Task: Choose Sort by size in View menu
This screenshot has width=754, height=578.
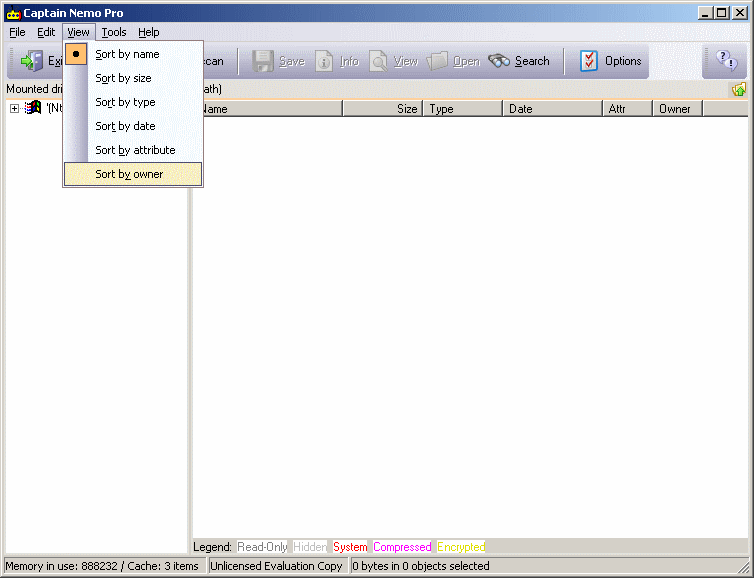Action: coord(123,78)
